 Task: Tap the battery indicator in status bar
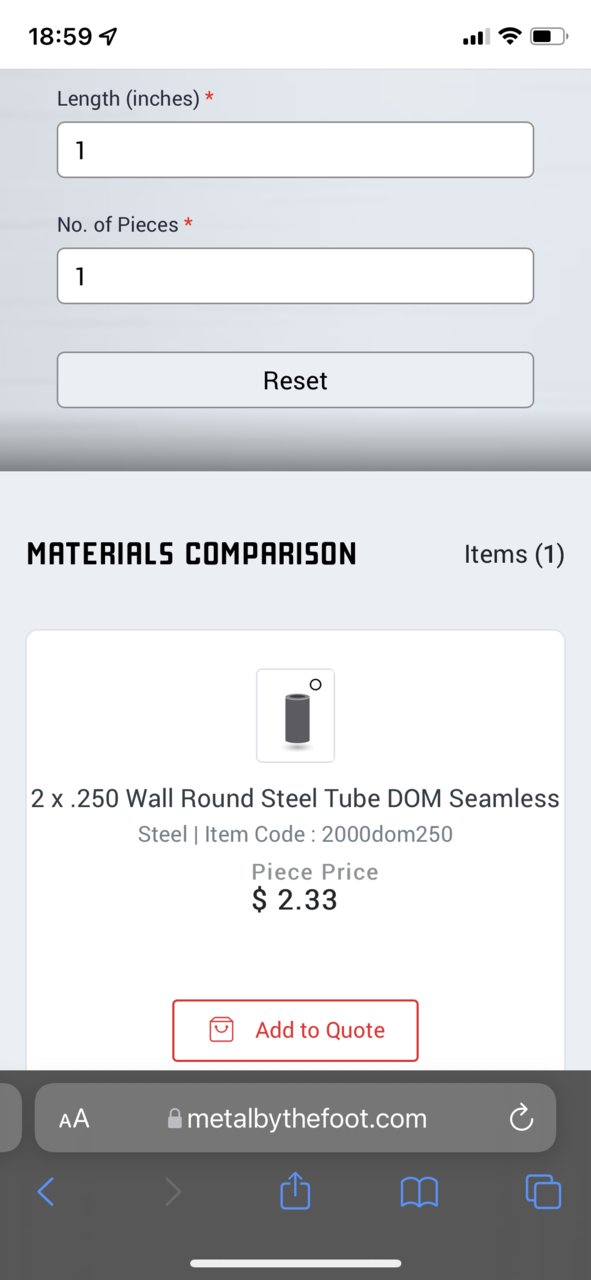[x=549, y=37]
